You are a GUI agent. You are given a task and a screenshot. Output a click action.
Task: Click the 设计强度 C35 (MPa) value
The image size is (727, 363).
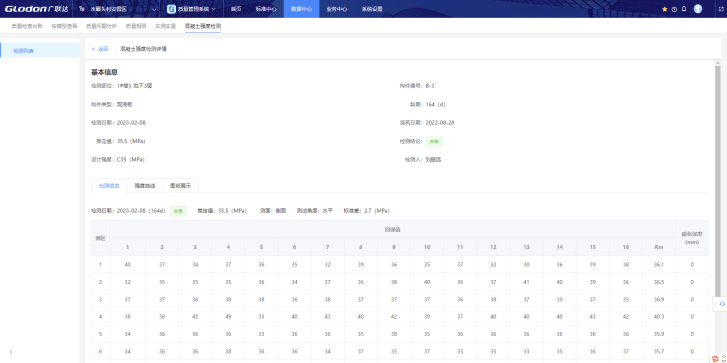(131, 159)
